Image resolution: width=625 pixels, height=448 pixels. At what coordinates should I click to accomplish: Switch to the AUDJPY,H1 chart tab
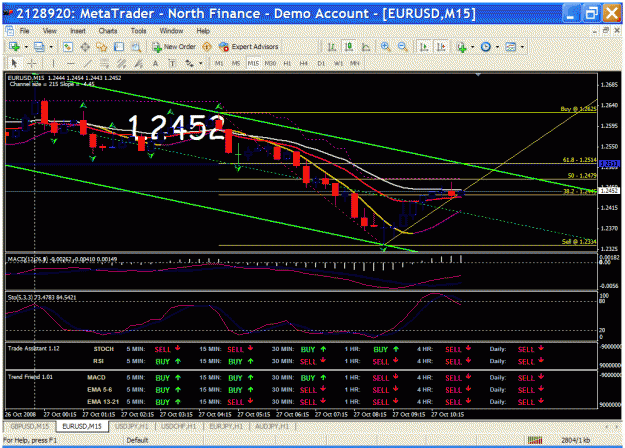click(273, 426)
